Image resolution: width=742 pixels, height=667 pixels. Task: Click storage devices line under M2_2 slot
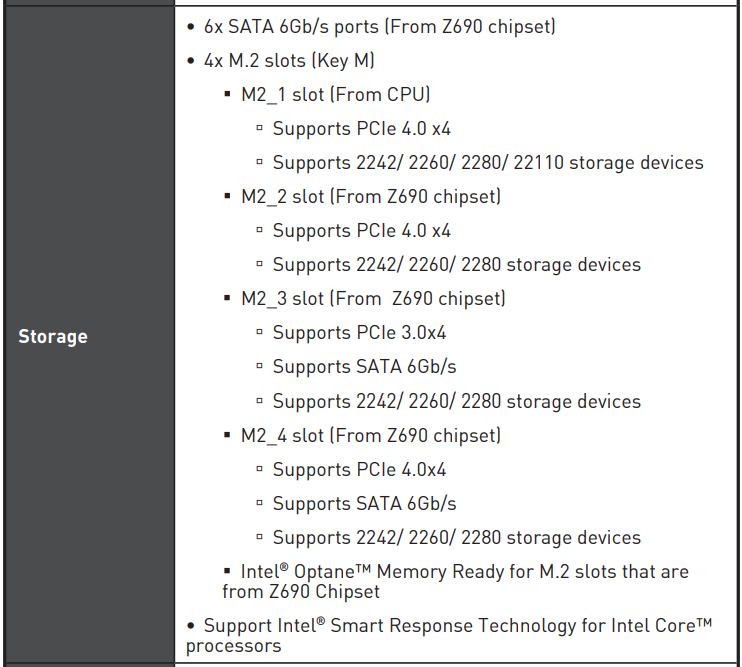pos(456,265)
